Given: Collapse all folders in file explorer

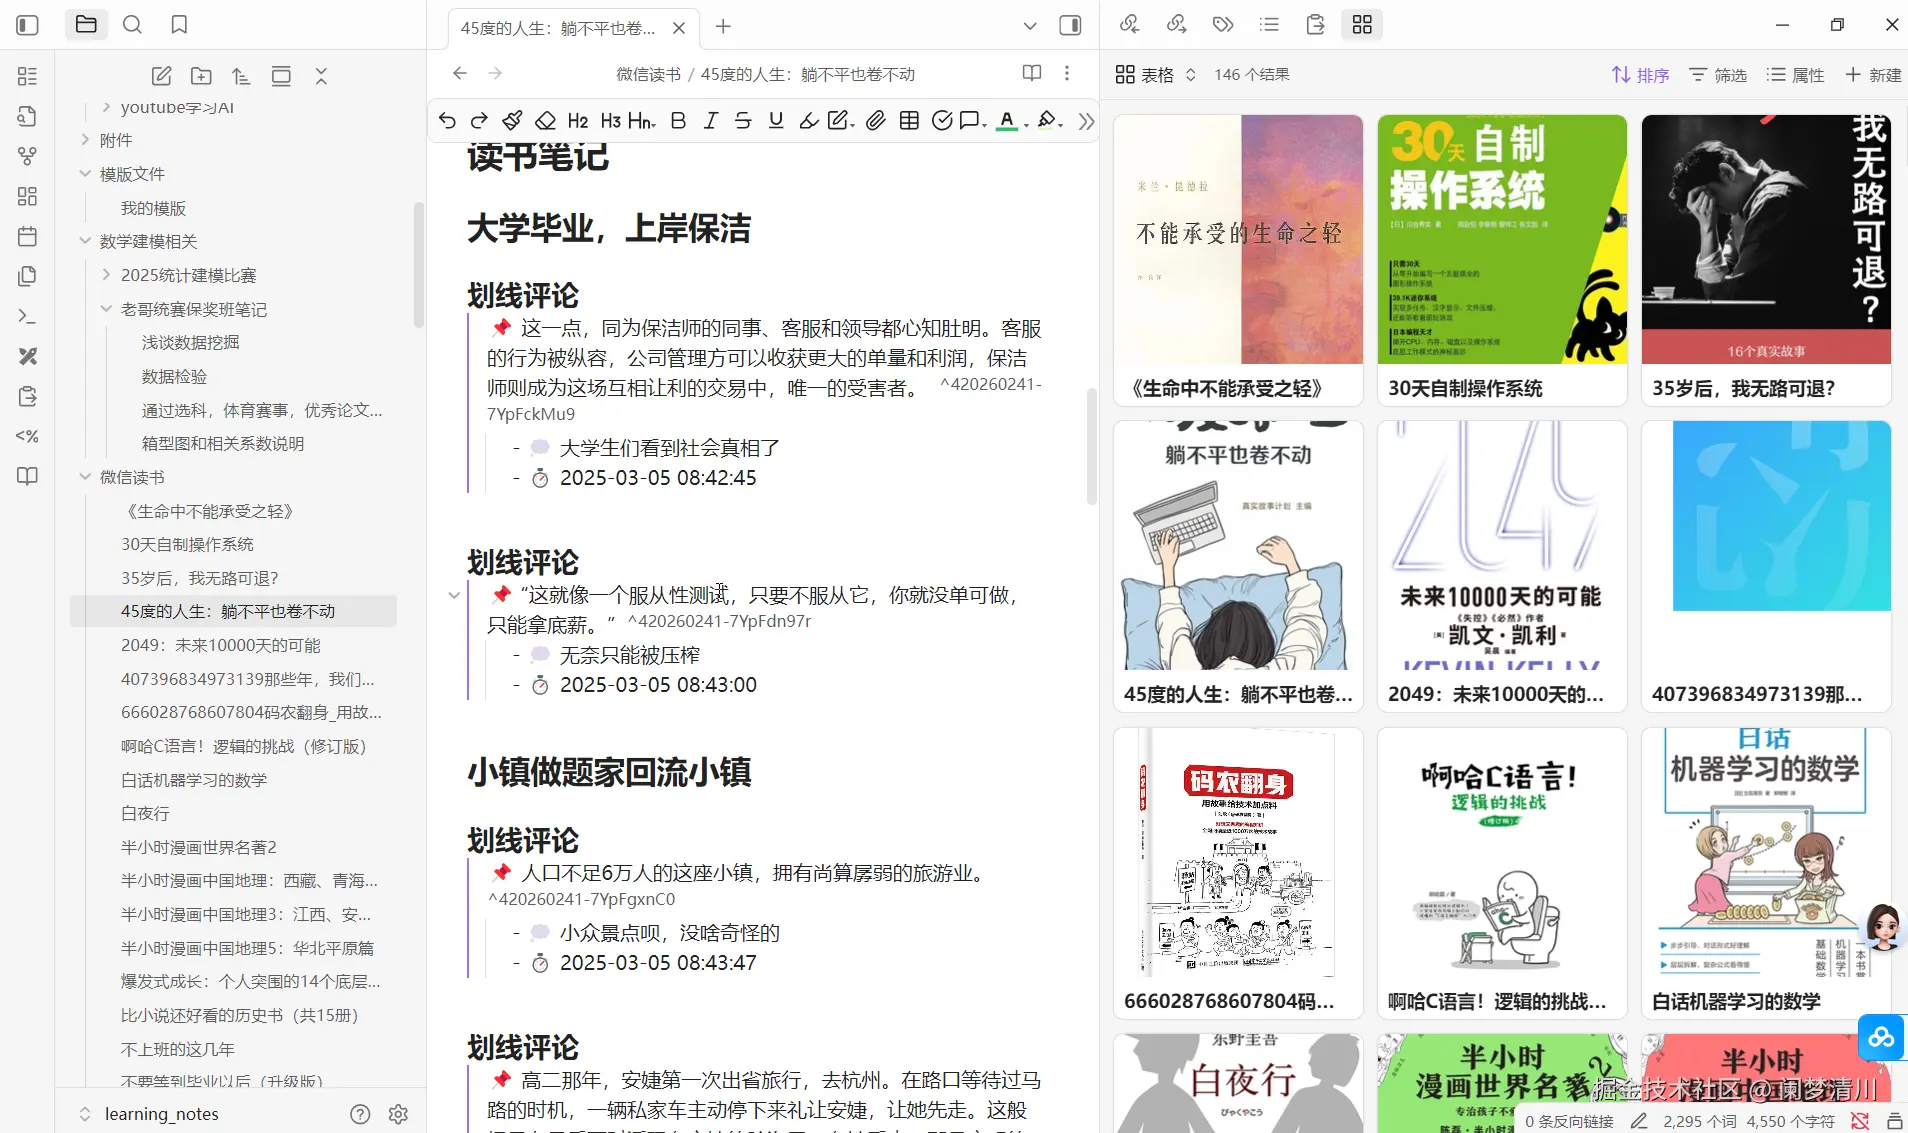Looking at the screenshot, I should click(321, 76).
